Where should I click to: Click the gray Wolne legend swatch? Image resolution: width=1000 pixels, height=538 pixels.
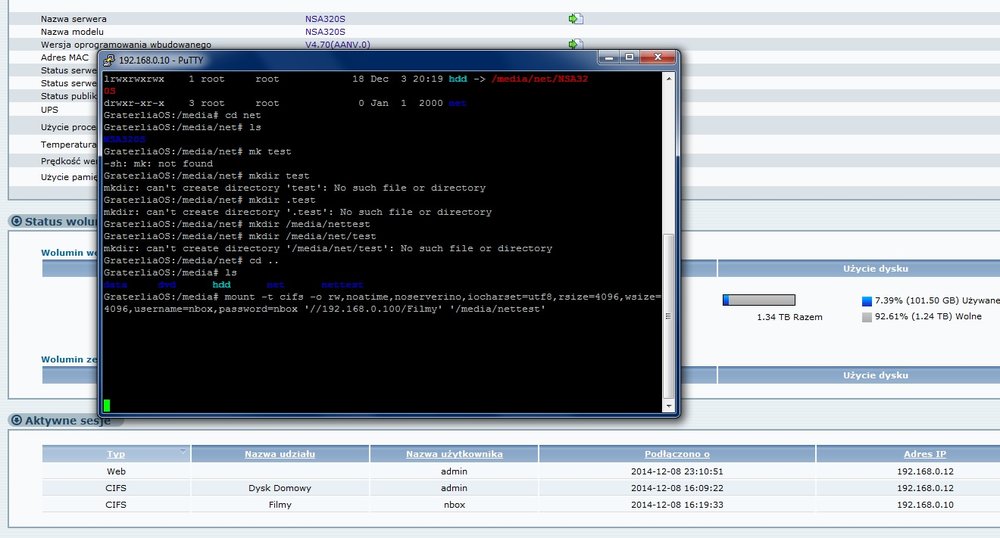(866, 317)
